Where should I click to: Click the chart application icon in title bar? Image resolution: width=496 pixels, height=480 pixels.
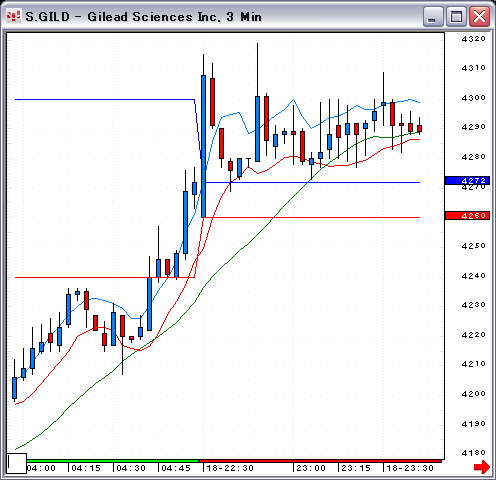pos(14,16)
